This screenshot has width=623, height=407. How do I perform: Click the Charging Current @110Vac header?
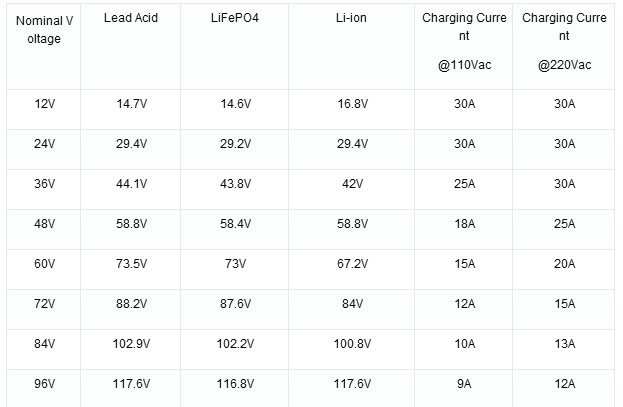(x=464, y=47)
